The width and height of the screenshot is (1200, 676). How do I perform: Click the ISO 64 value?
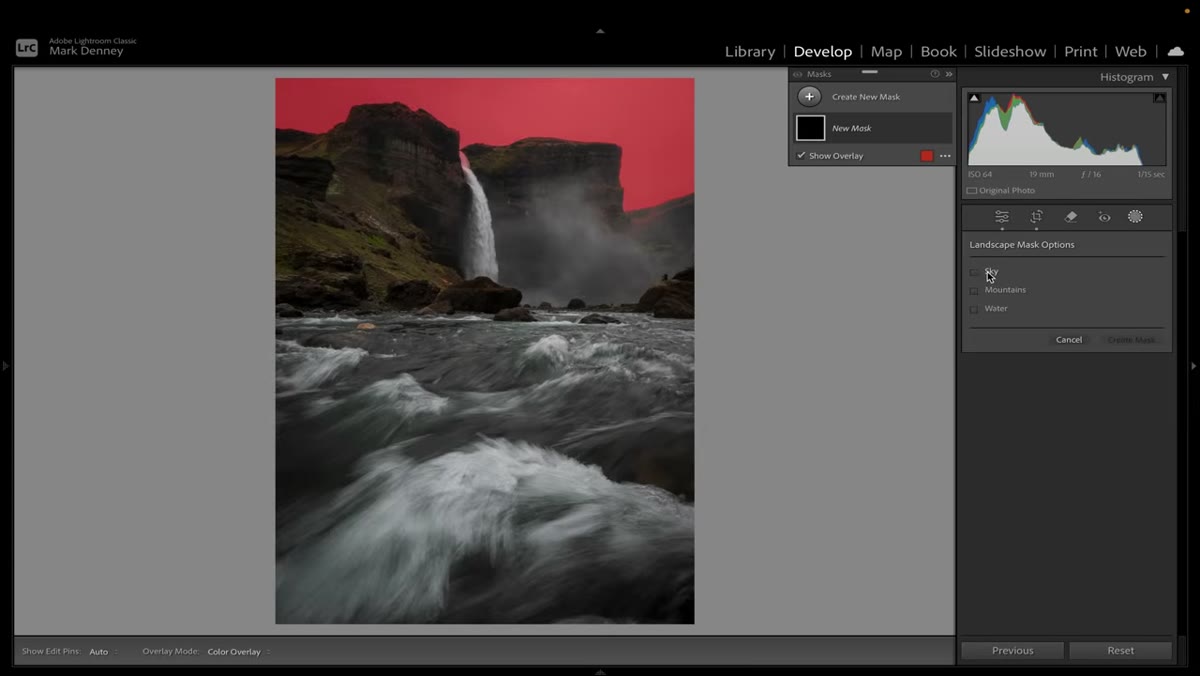point(980,175)
